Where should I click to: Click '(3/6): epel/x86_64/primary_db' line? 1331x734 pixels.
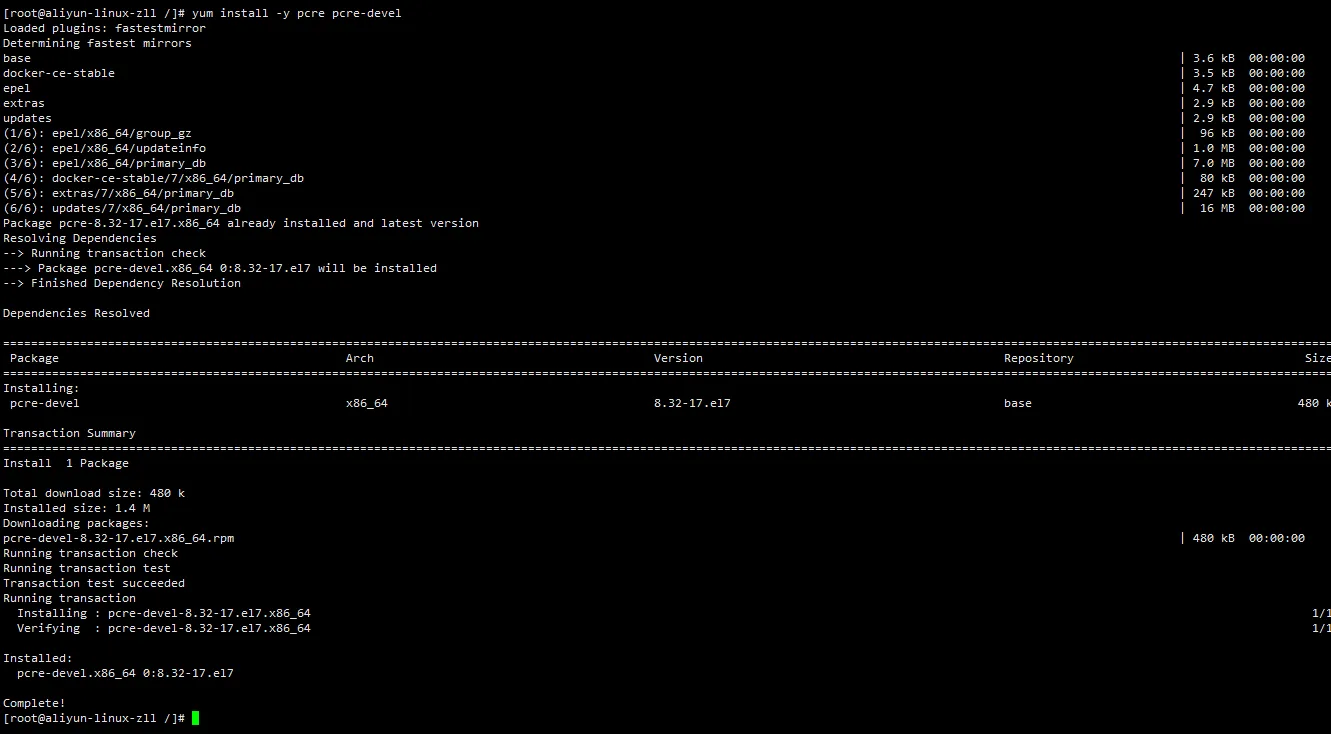(104, 163)
